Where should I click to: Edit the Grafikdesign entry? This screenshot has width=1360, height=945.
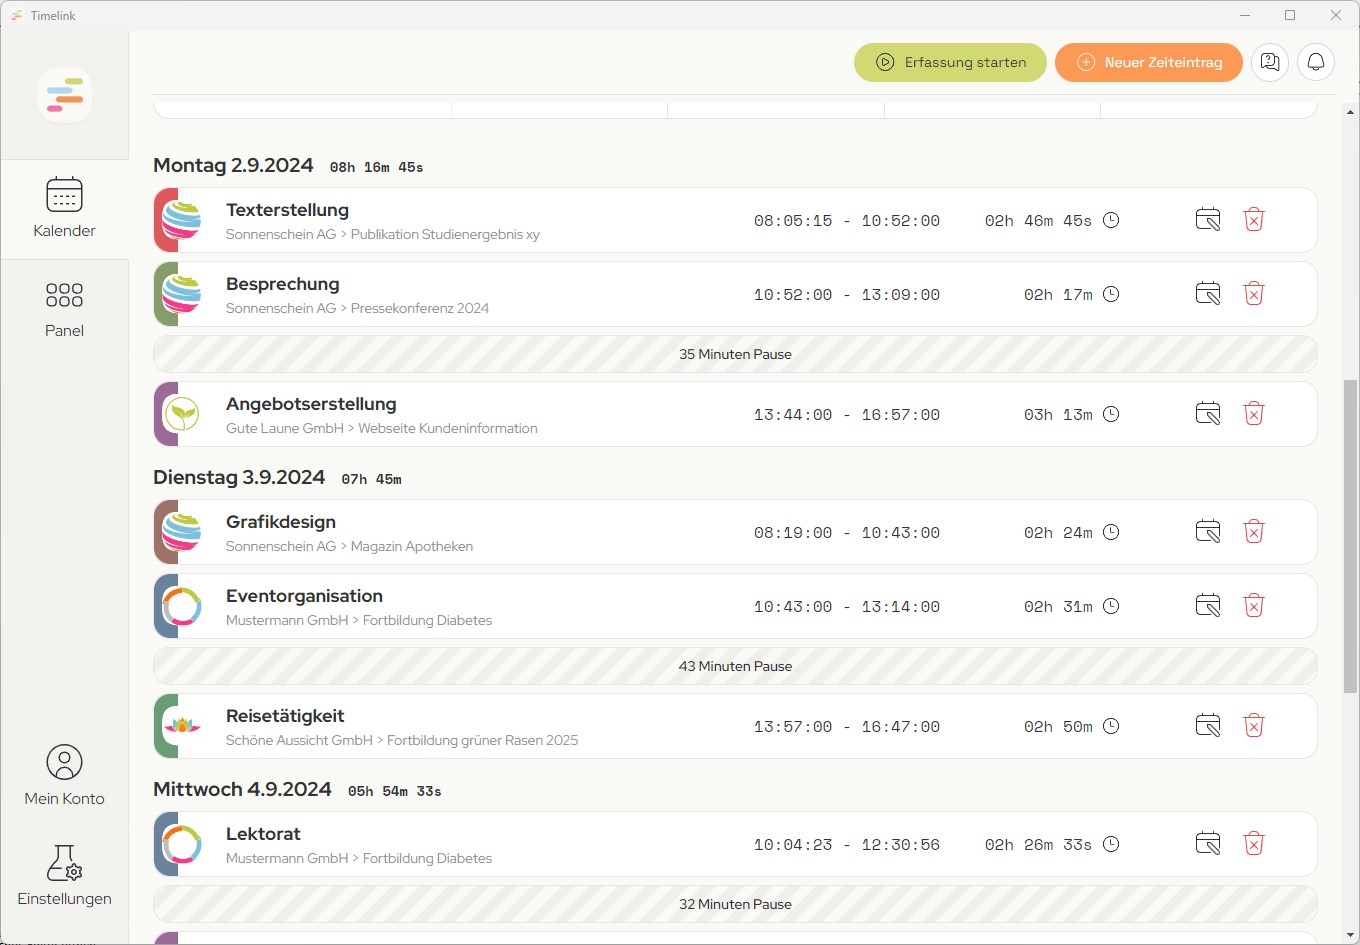[1208, 532]
